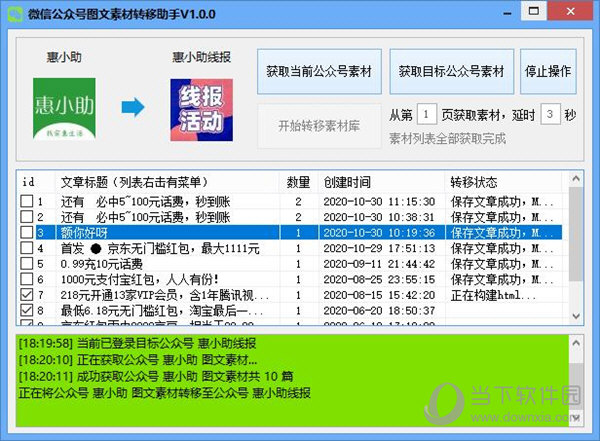The height and width of the screenshot is (441, 600).
Task: Click creation time 2020-08-15 15:42:20
Action: [x=379, y=295]
